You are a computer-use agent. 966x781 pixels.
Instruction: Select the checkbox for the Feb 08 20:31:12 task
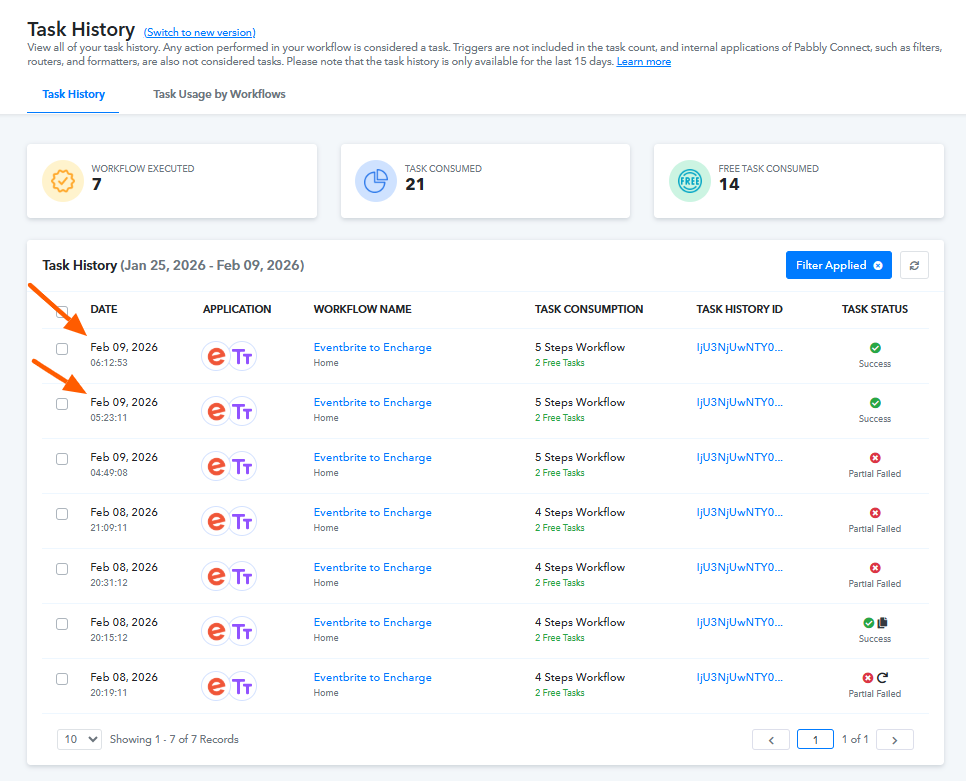(x=62, y=569)
